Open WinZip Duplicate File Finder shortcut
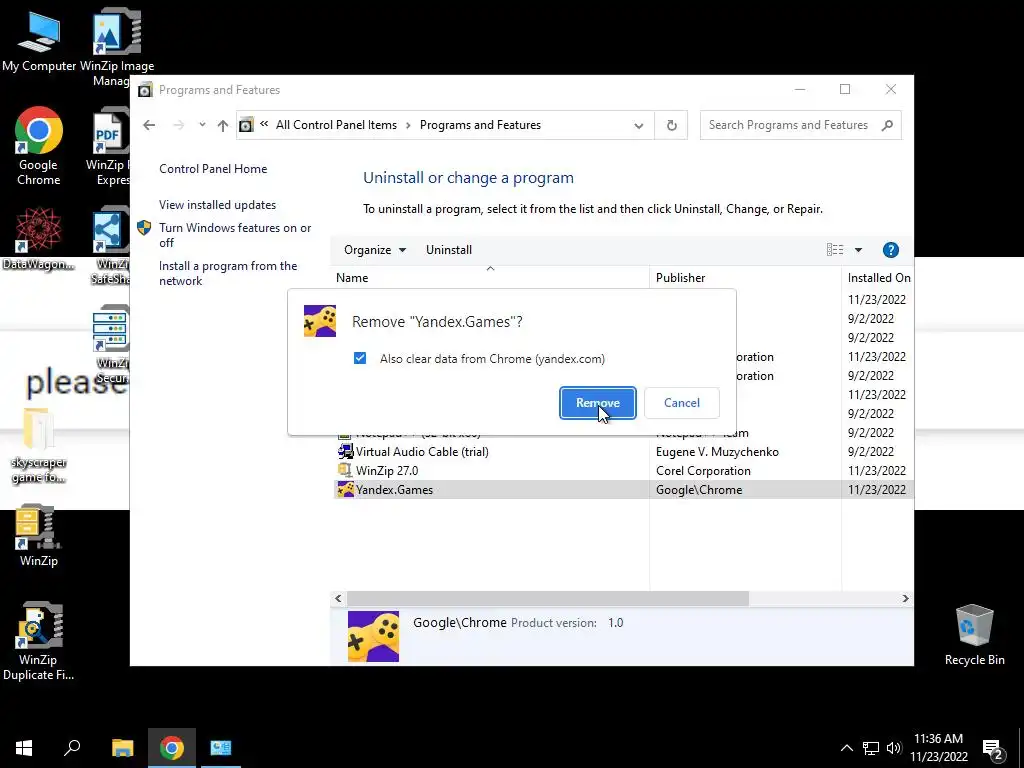The height and width of the screenshot is (768, 1024). pos(39,641)
